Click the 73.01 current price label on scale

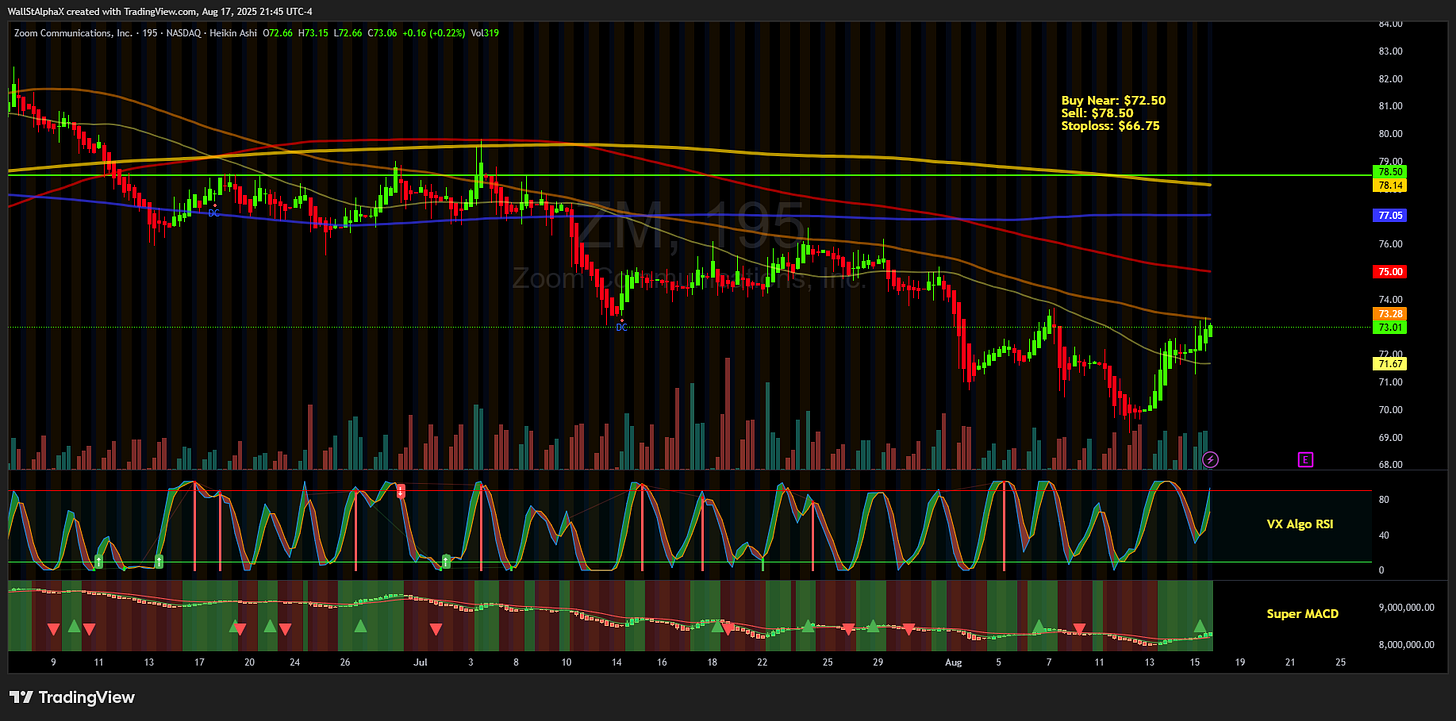pyautogui.click(x=1388, y=327)
